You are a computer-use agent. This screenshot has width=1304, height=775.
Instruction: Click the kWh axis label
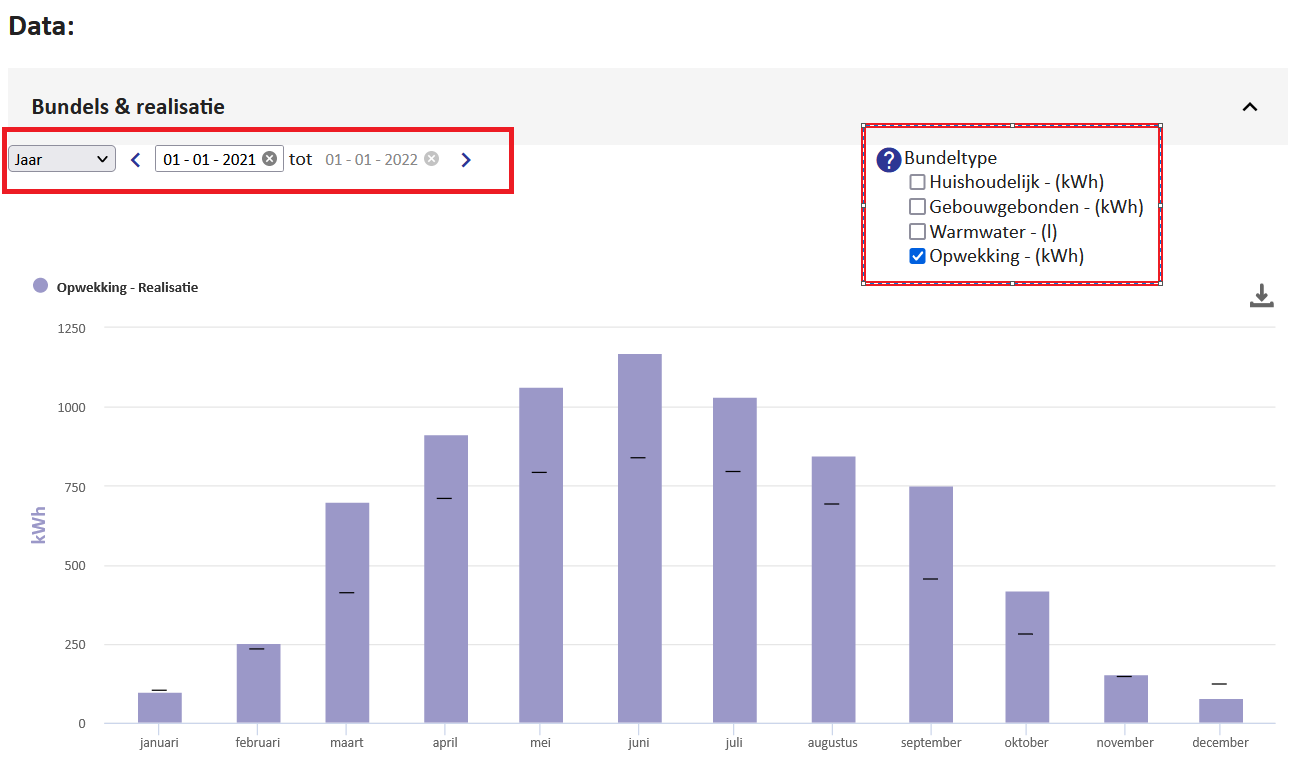coord(39,525)
